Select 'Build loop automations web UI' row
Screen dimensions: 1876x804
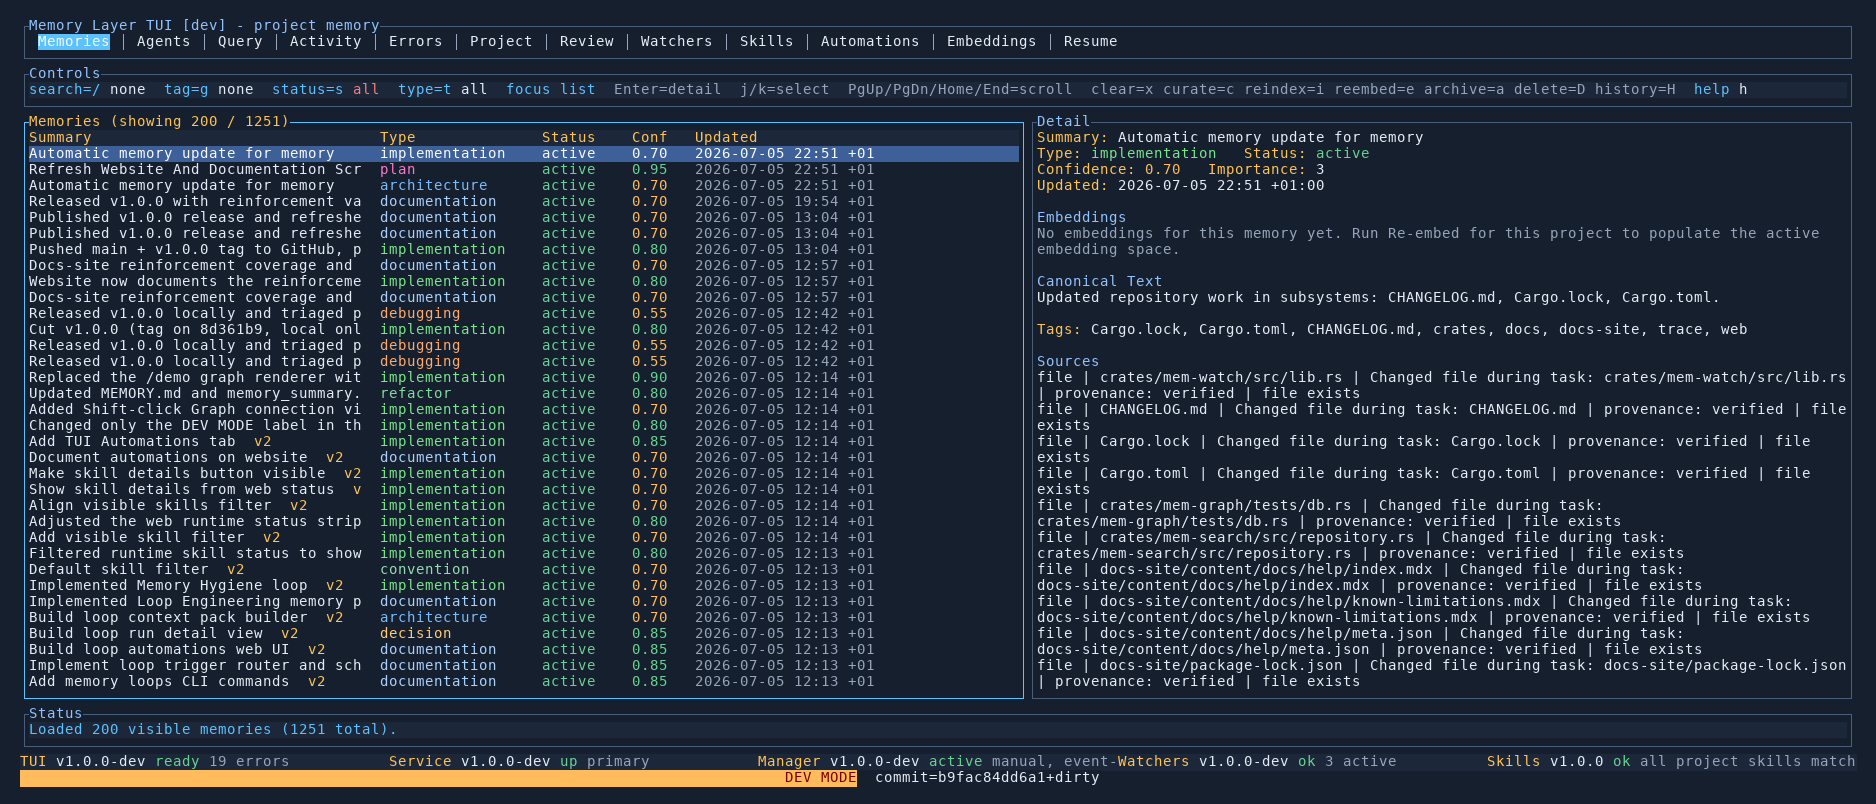pyautogui.click(x=523, y=649)
